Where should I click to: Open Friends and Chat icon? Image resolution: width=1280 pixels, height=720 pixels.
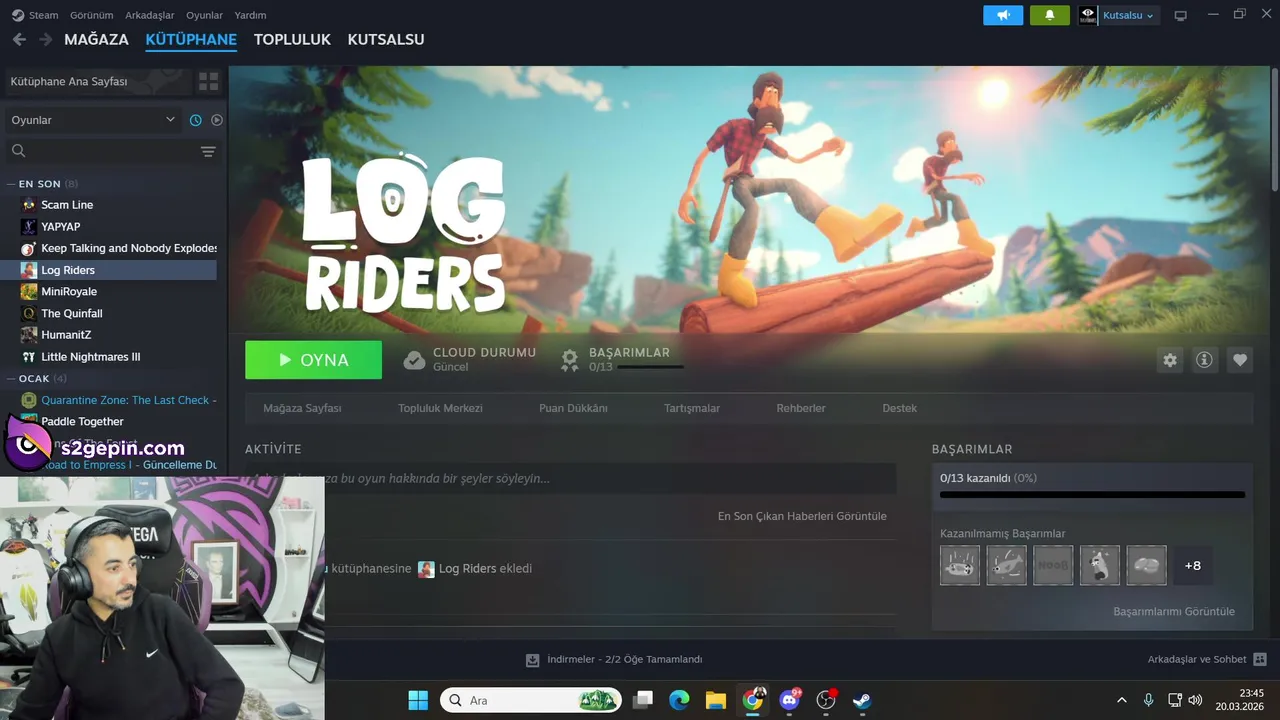click(x=1260, y=659)
